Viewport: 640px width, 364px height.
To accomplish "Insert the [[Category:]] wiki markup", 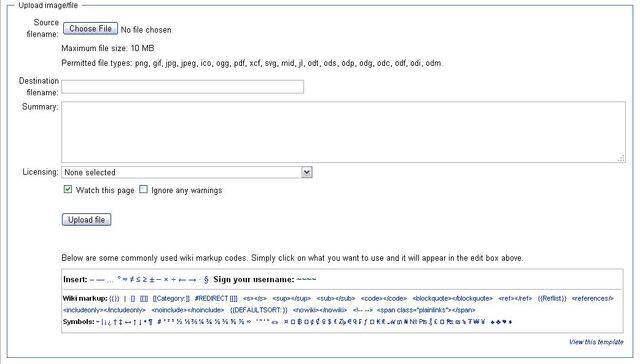I will pyautogui.click(x=171, y=298).
